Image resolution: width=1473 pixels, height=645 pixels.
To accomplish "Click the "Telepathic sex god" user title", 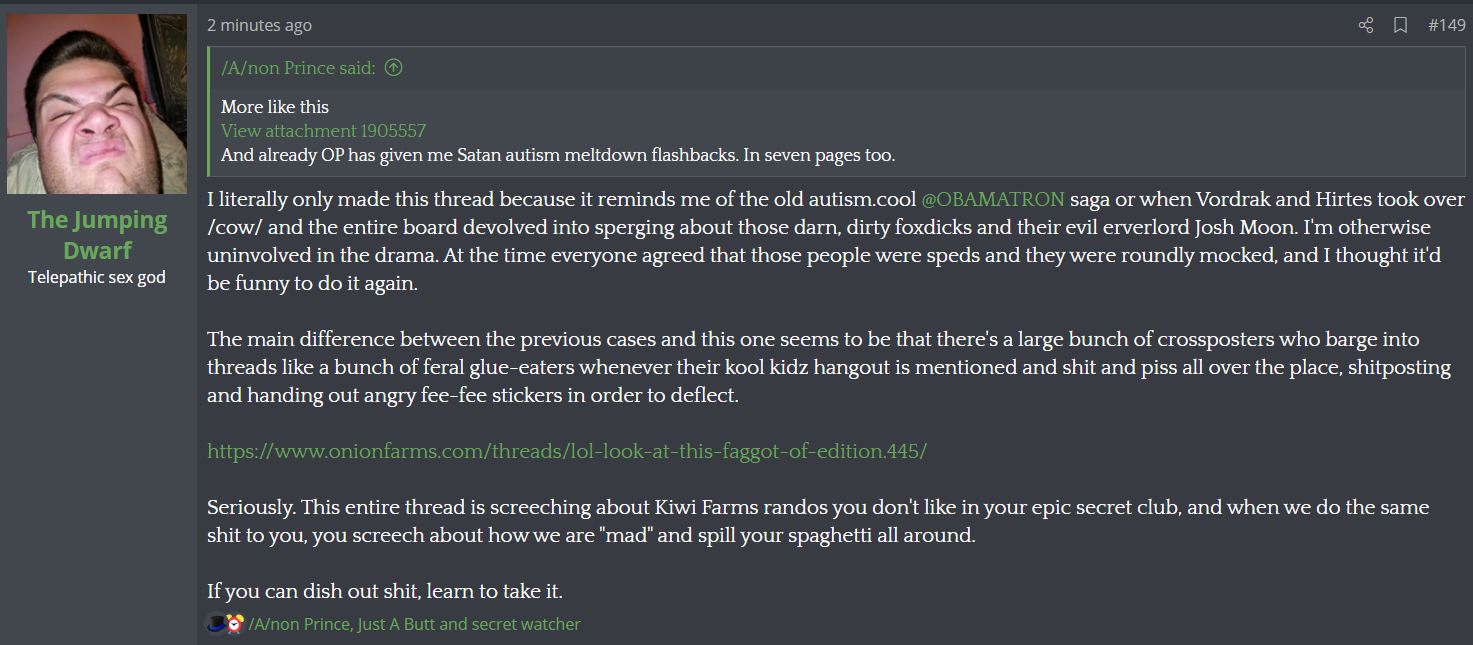I will pos(97,277).
